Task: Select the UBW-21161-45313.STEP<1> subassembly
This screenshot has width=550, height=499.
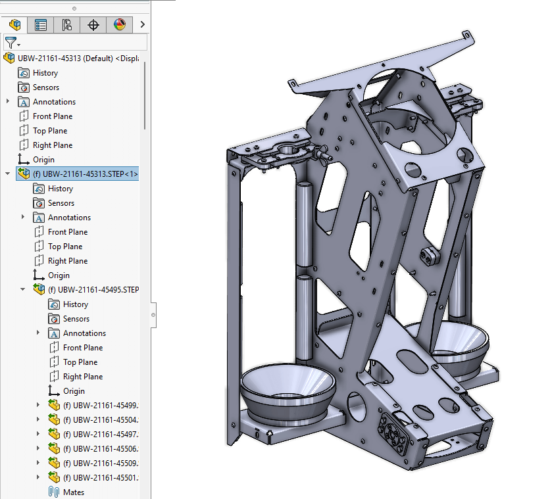Action: coord(78,174)
